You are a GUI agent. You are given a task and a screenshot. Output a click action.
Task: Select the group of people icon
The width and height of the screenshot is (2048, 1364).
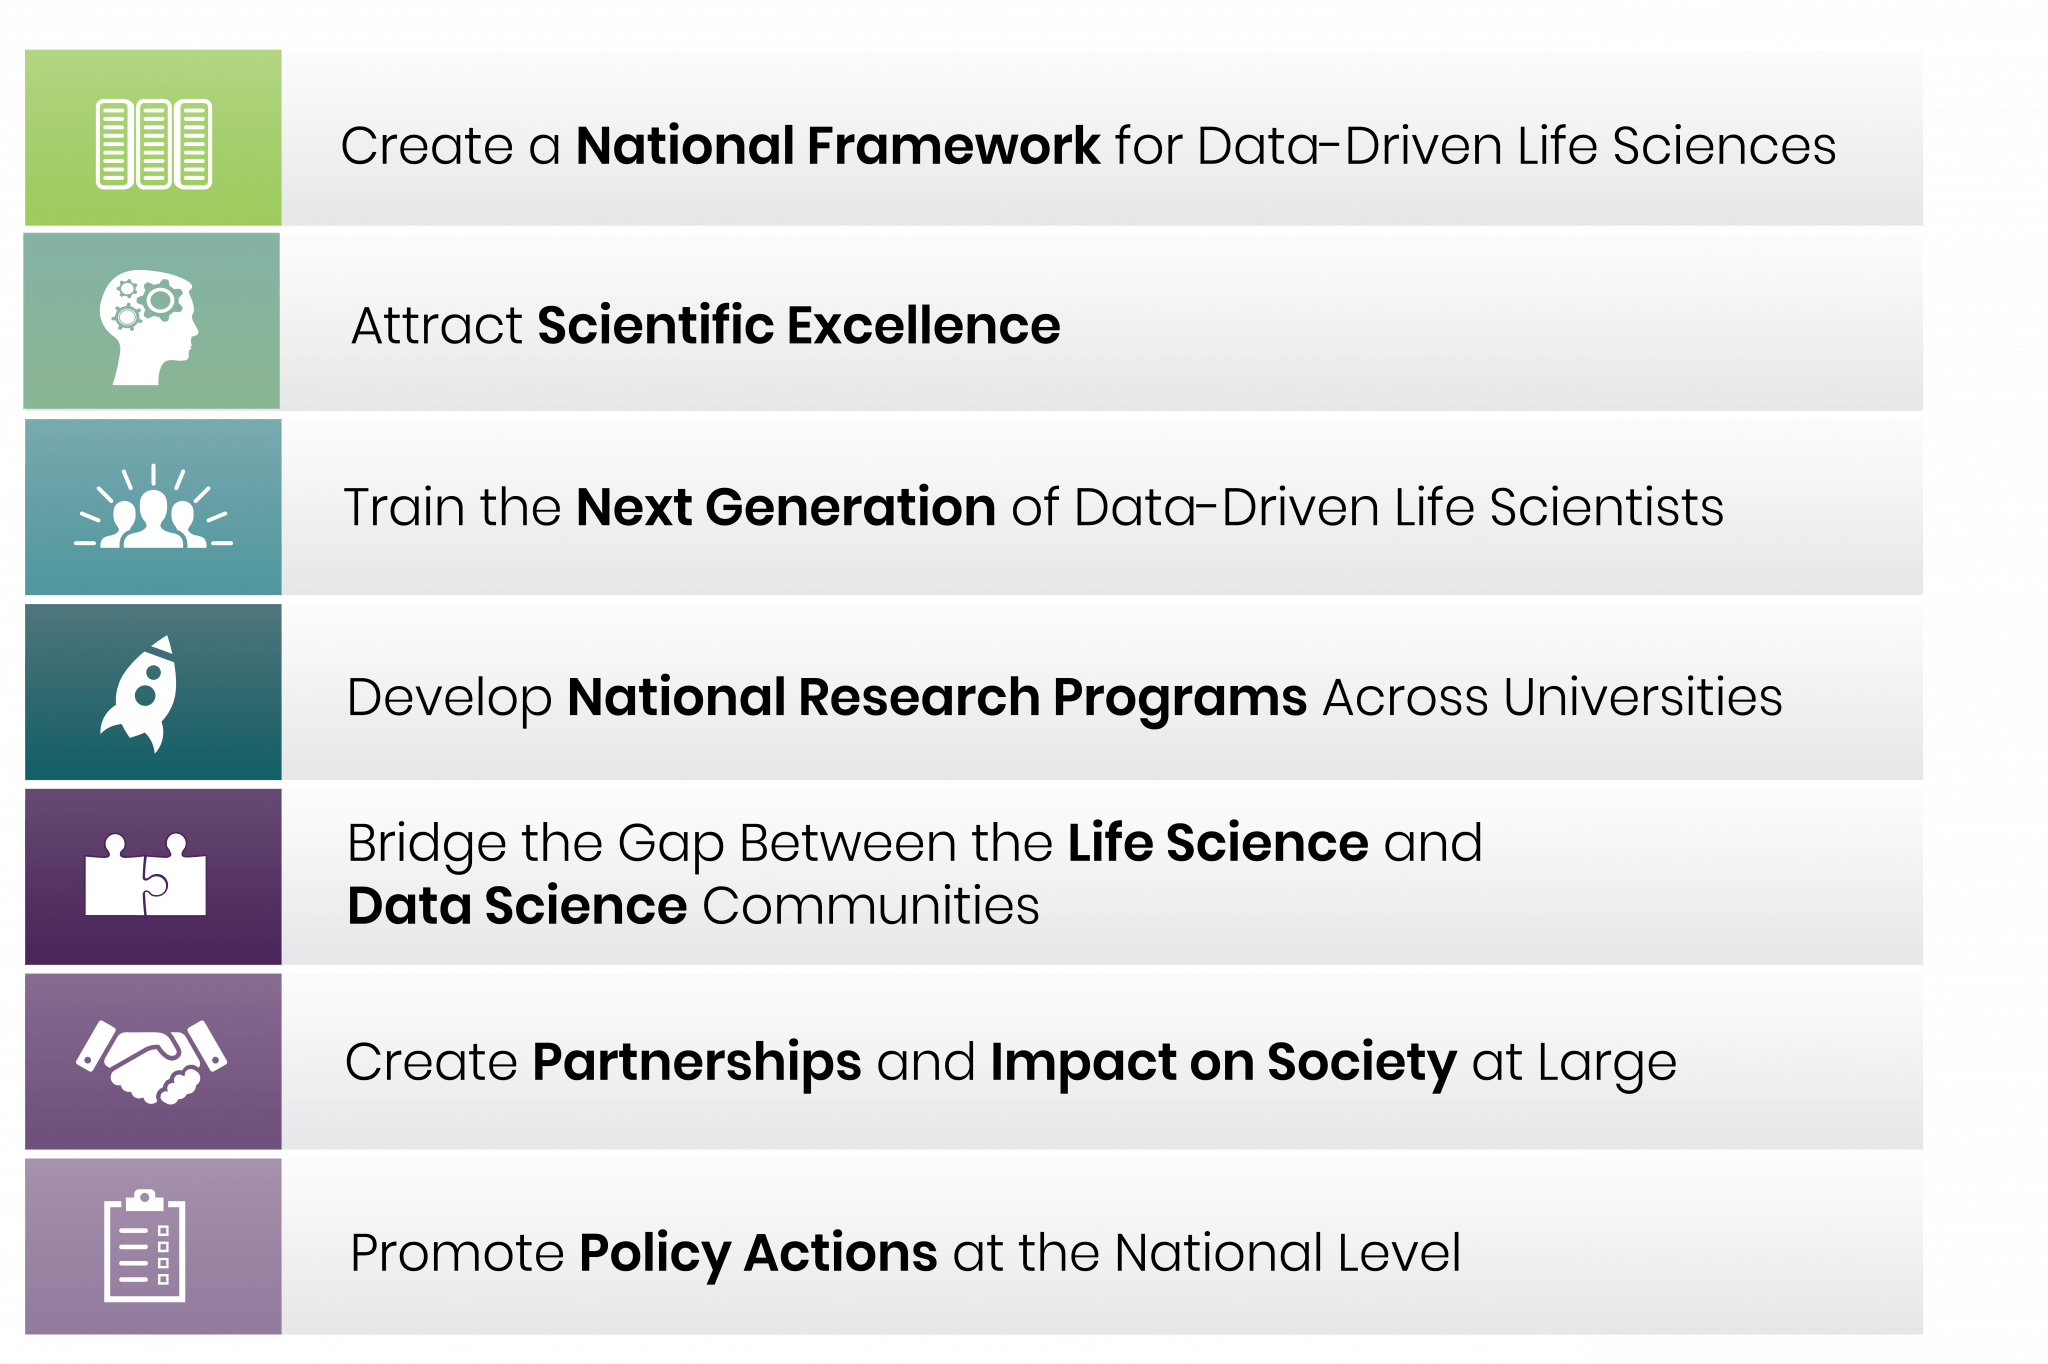[x=153, y=509]
